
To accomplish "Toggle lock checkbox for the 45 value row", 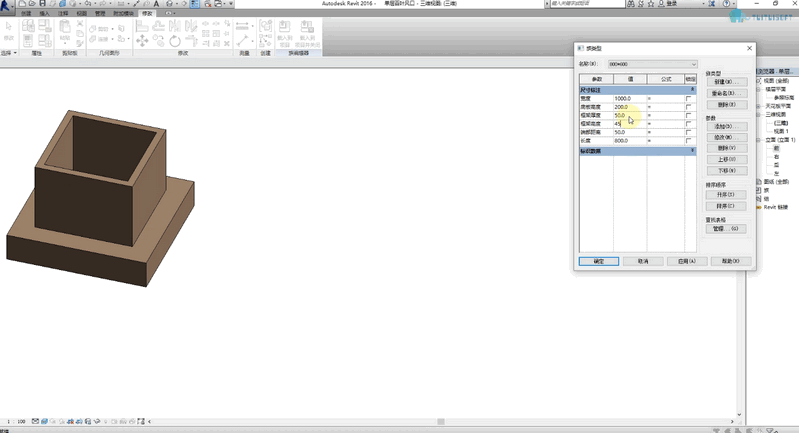I will coord(688,124).
